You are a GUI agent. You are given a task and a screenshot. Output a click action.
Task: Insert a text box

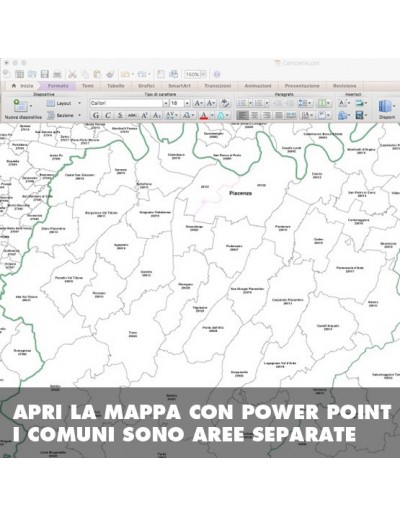(344, 103)
